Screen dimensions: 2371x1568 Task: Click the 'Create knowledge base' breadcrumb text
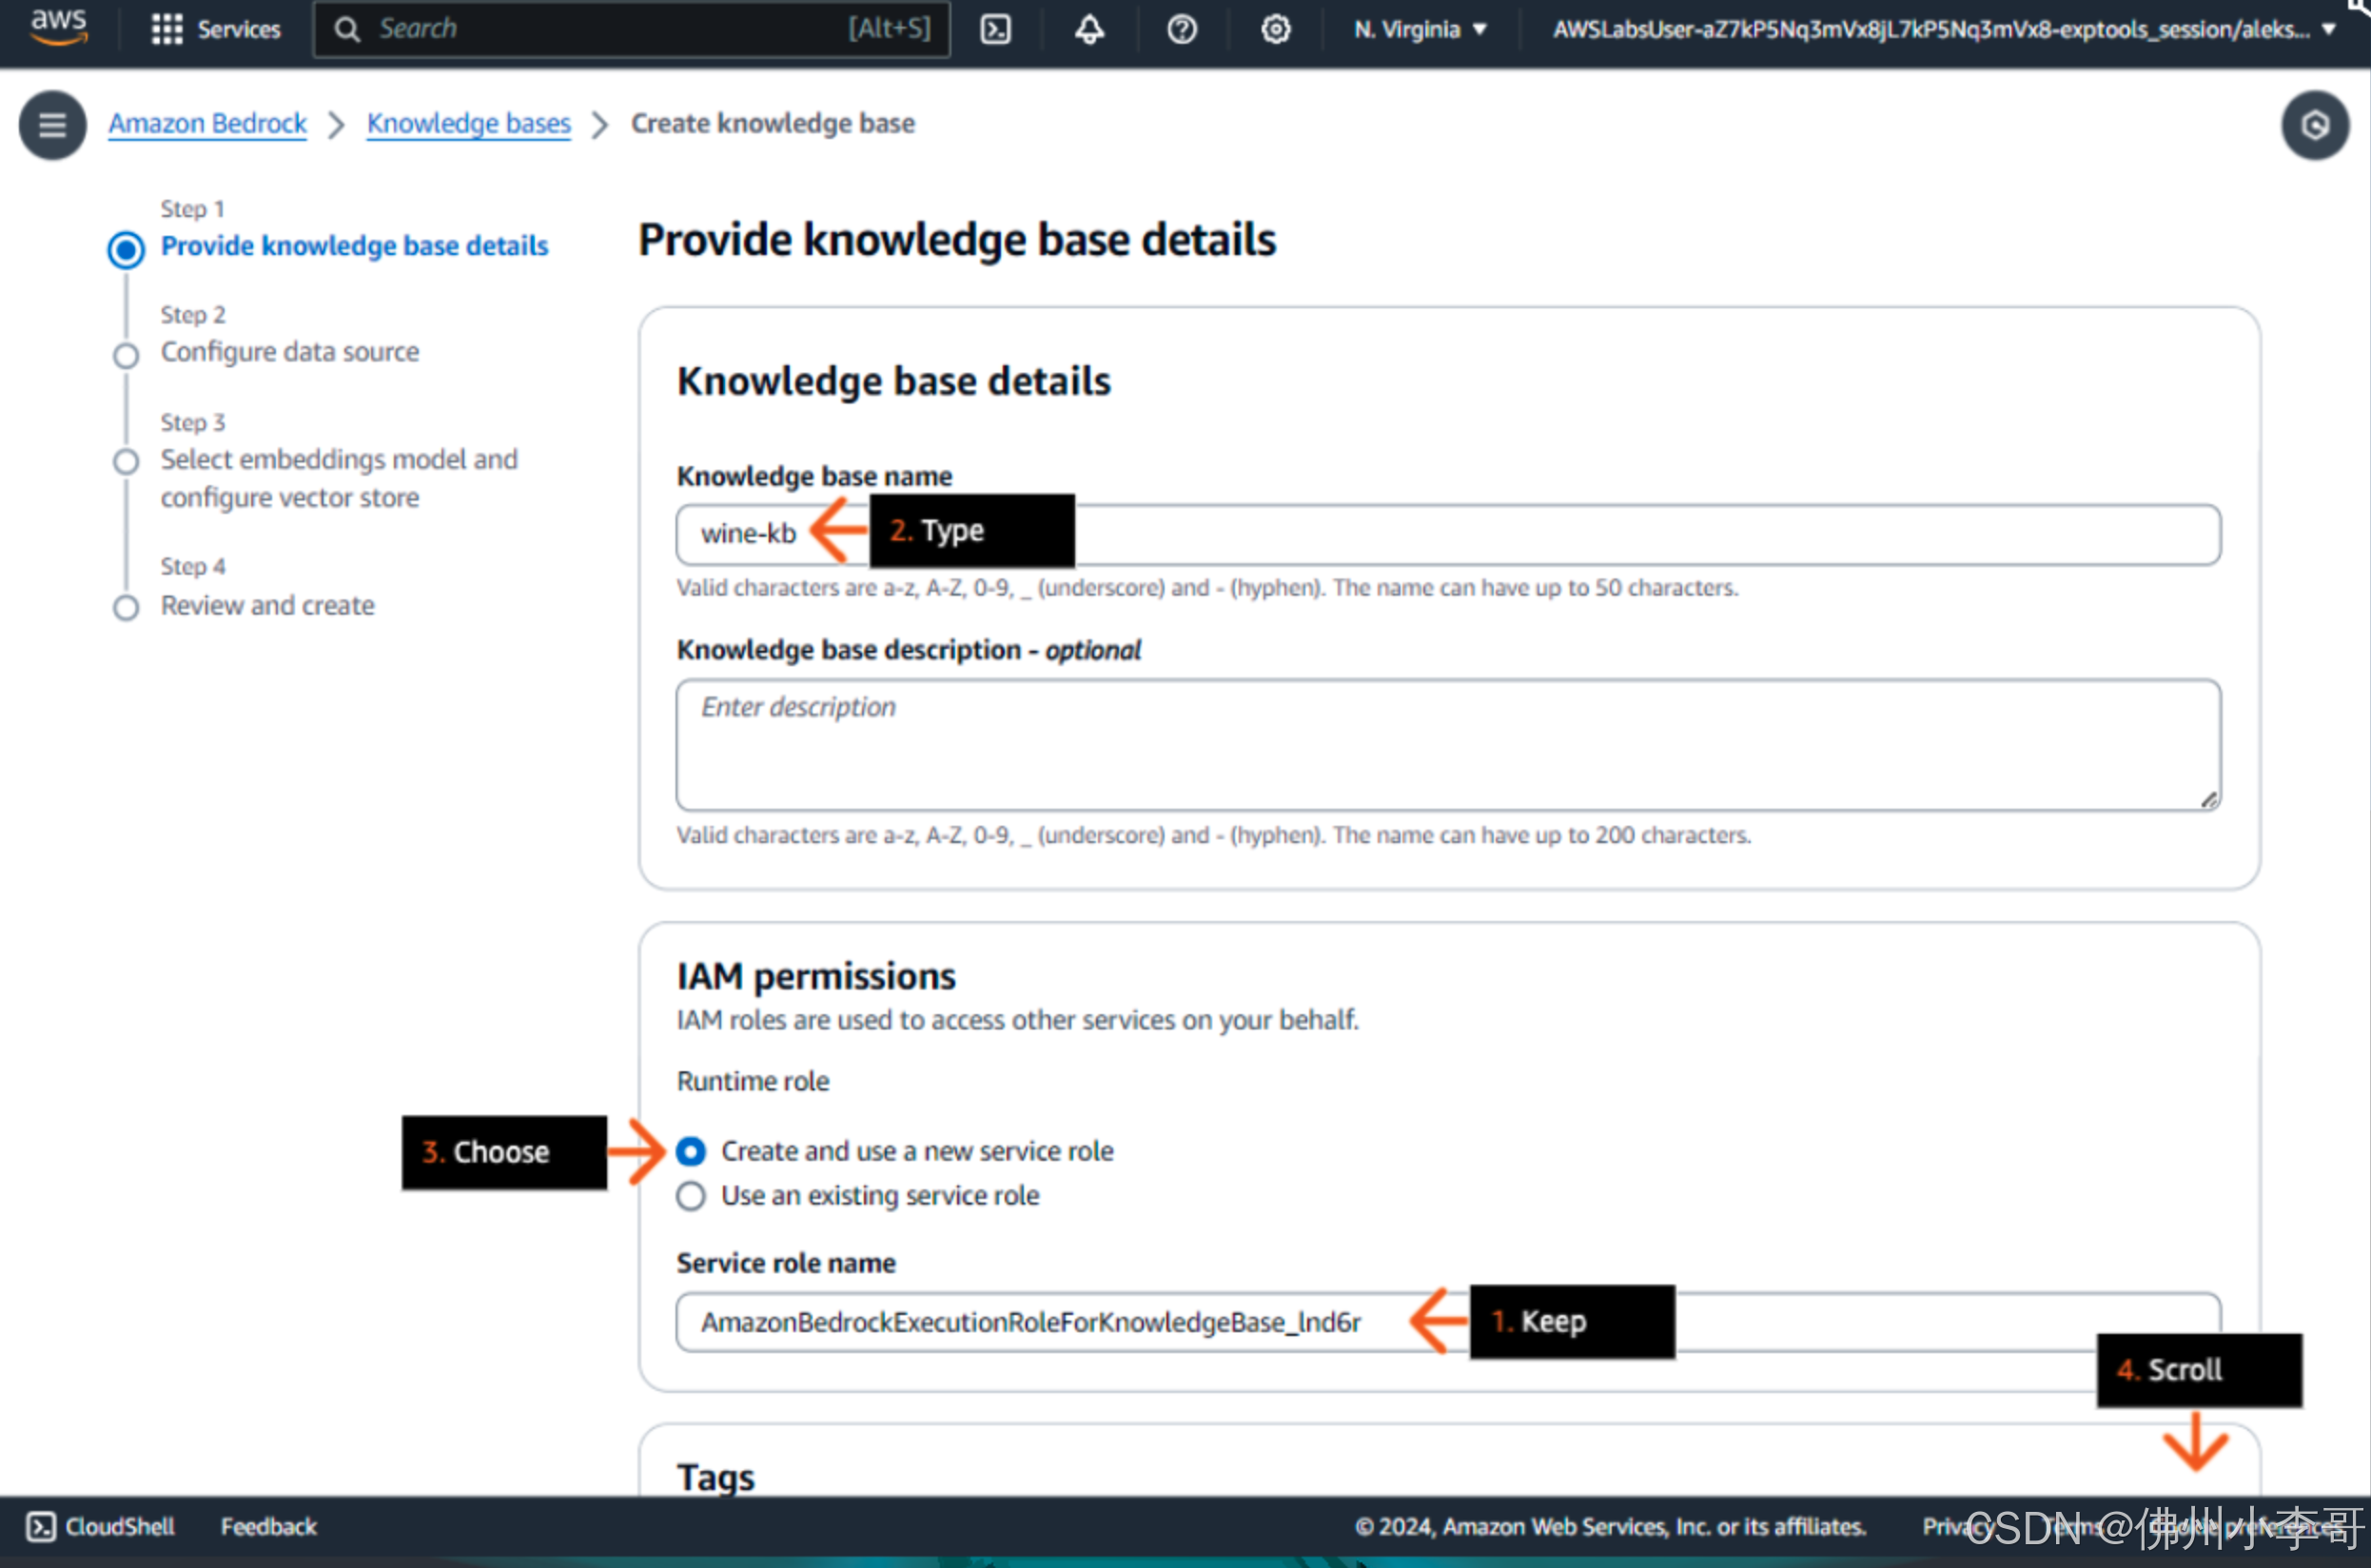click(772, 123)
